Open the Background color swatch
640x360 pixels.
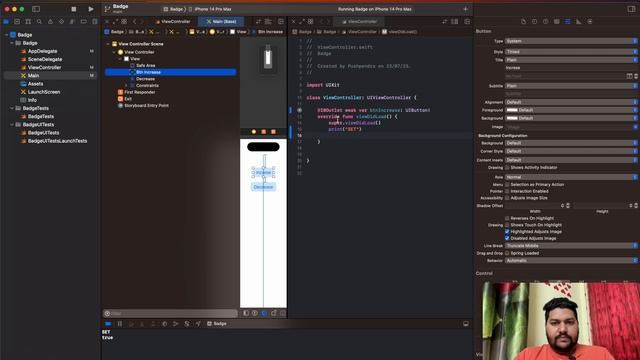(512, 118)
